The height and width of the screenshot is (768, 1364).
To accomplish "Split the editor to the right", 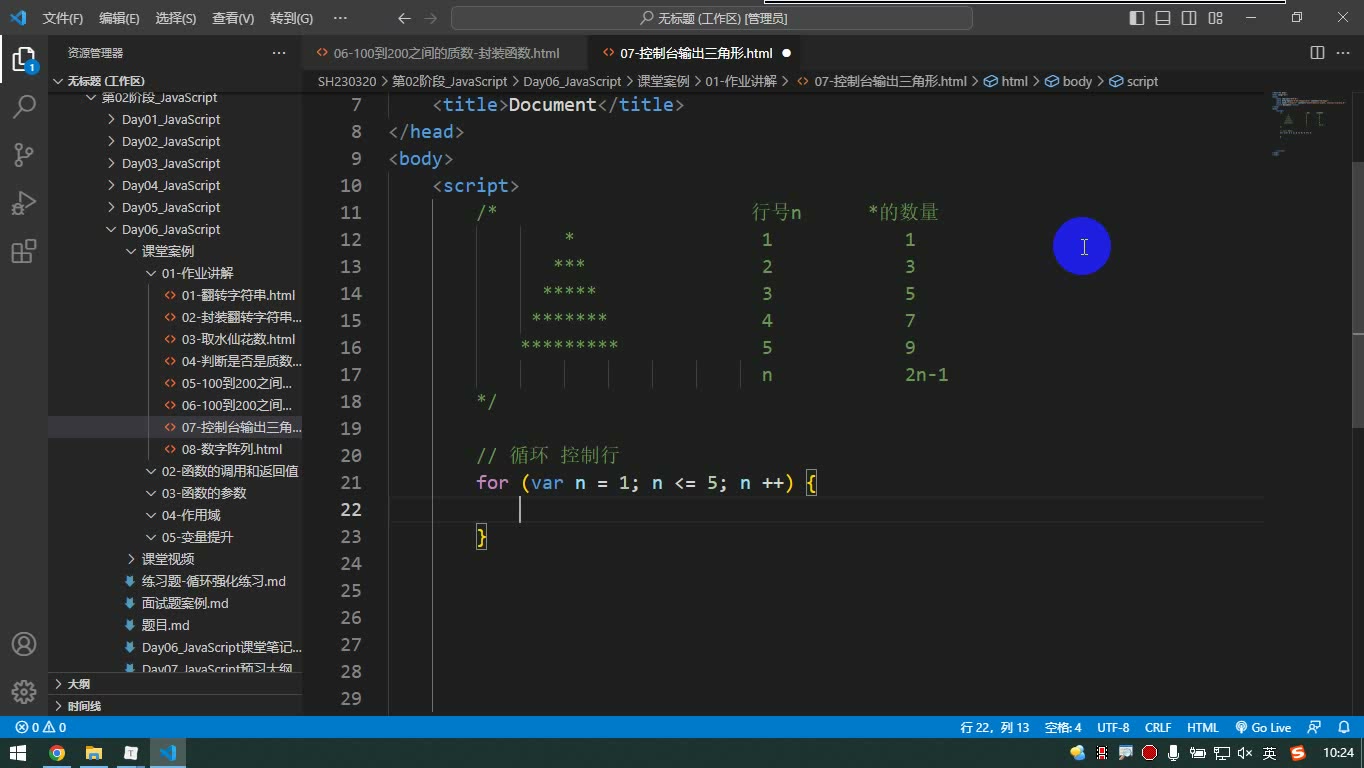I will pyautogui.click(x=1317, y=53).
